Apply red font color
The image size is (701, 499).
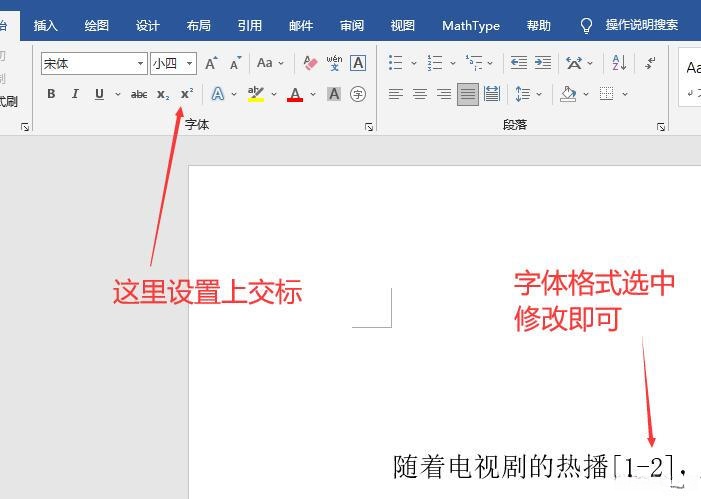click(295, 94)
